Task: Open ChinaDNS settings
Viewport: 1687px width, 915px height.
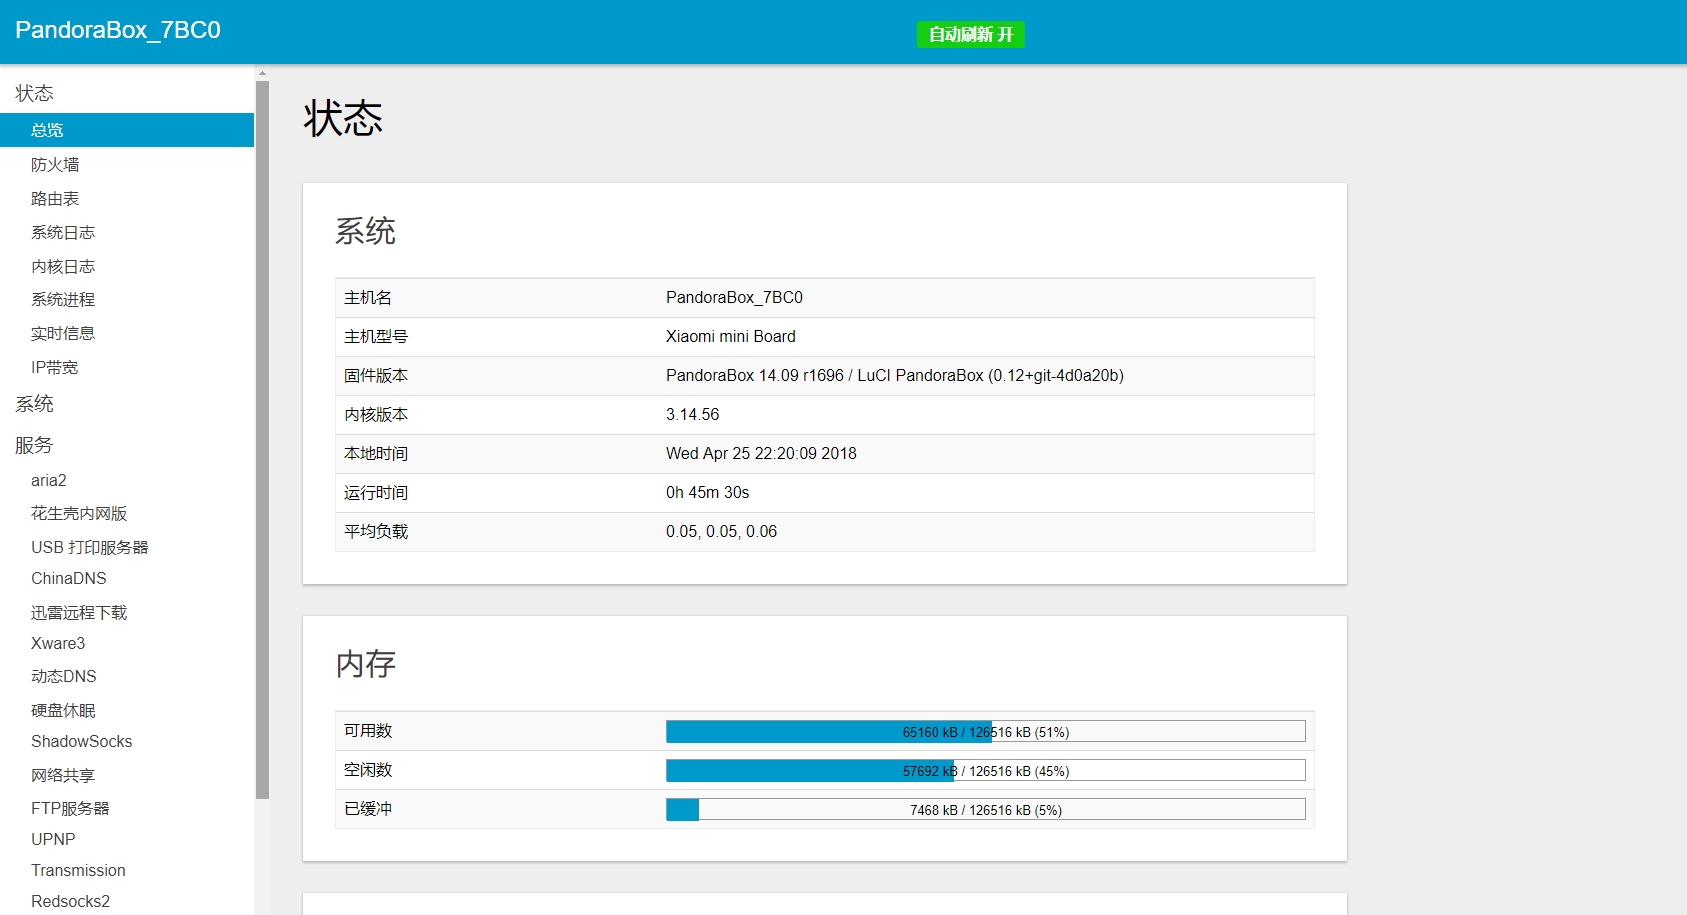Action: pos(69,578)
